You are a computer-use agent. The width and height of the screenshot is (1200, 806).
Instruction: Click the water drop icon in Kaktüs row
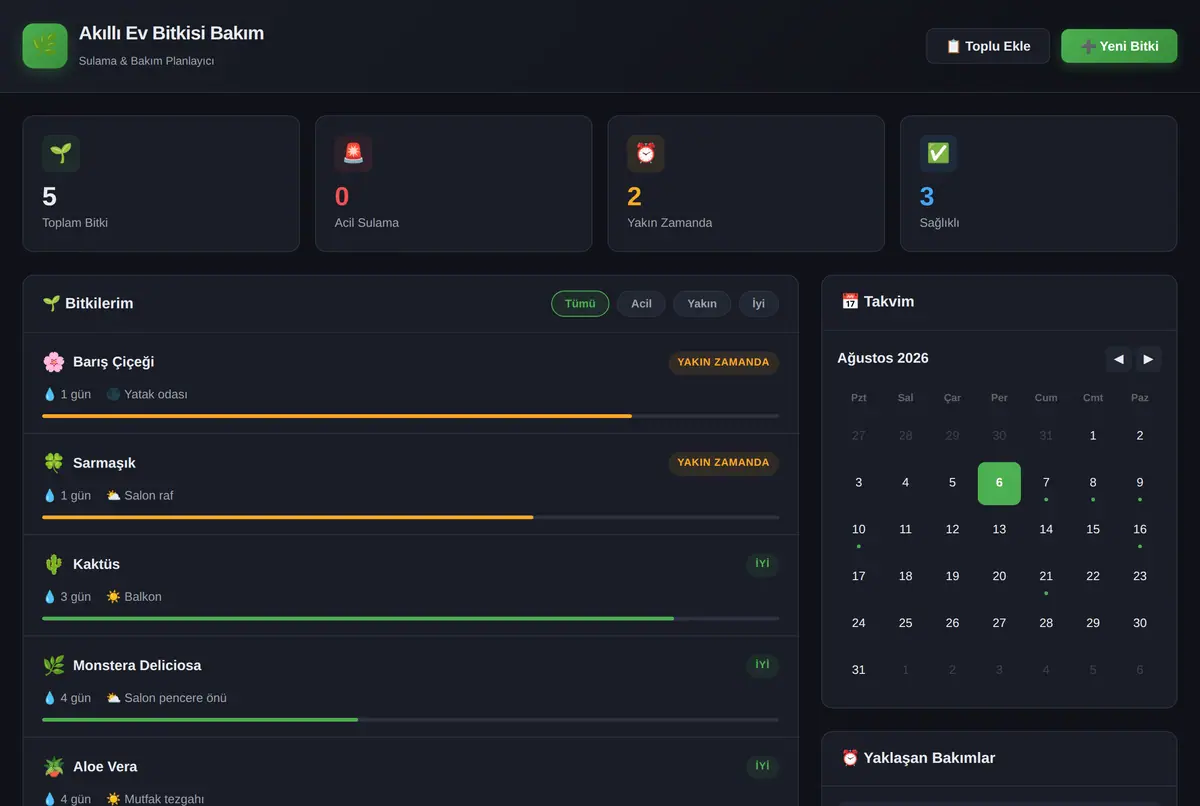coord(49,597)
